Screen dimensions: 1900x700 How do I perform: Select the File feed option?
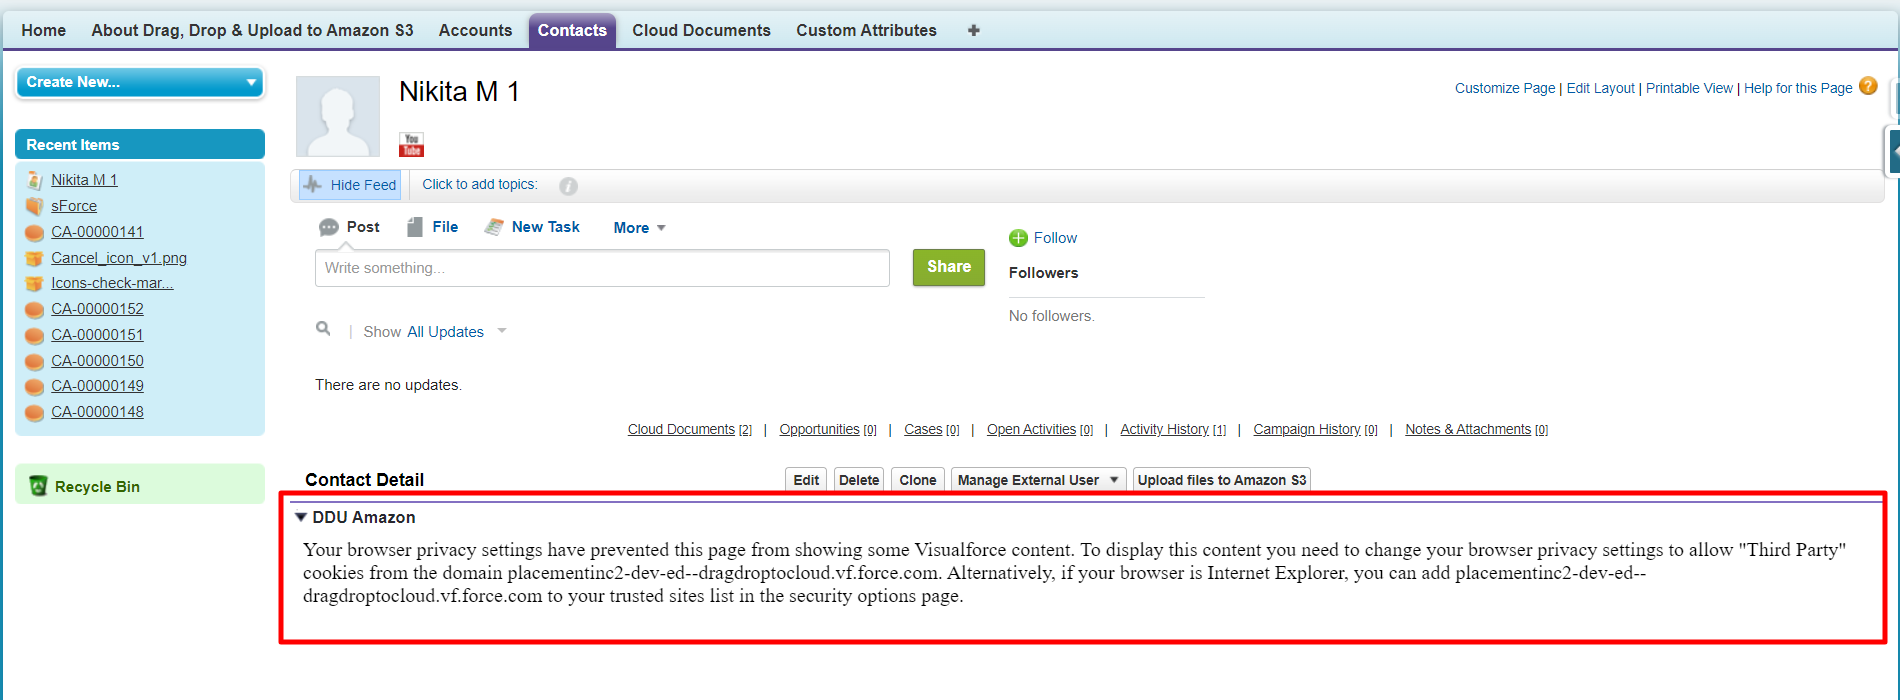point(445,227)
